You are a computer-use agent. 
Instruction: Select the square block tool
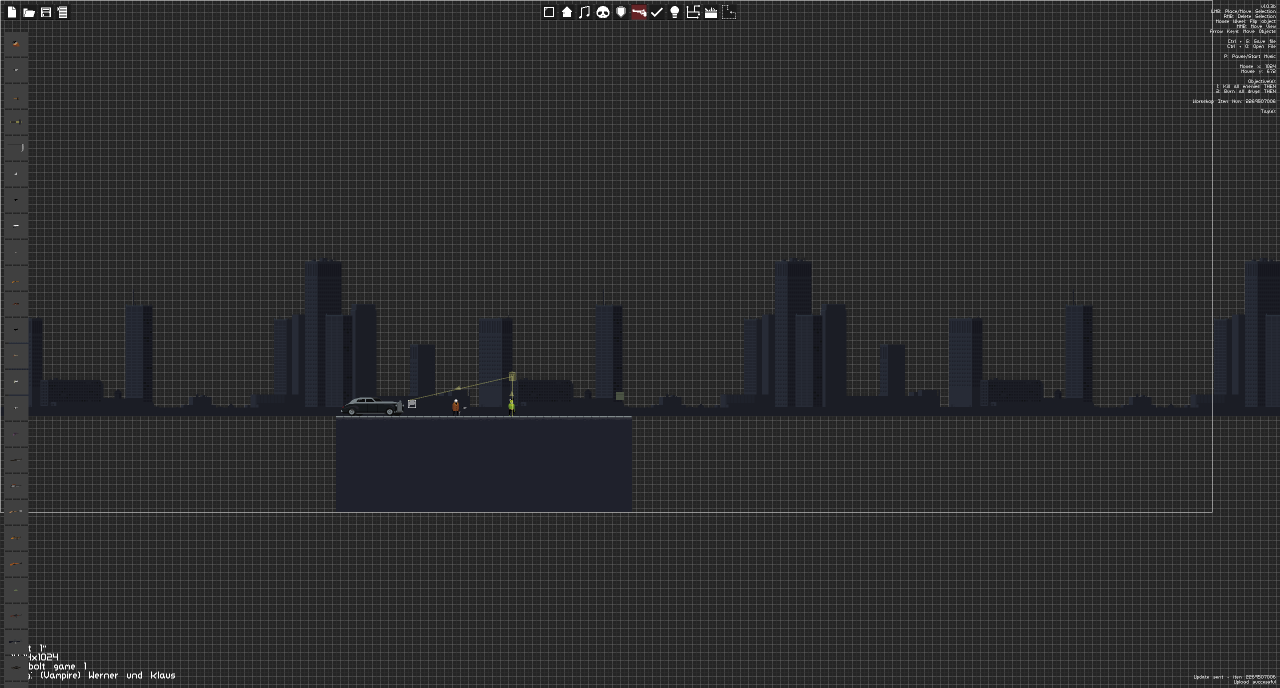click(x=549, y=12)
